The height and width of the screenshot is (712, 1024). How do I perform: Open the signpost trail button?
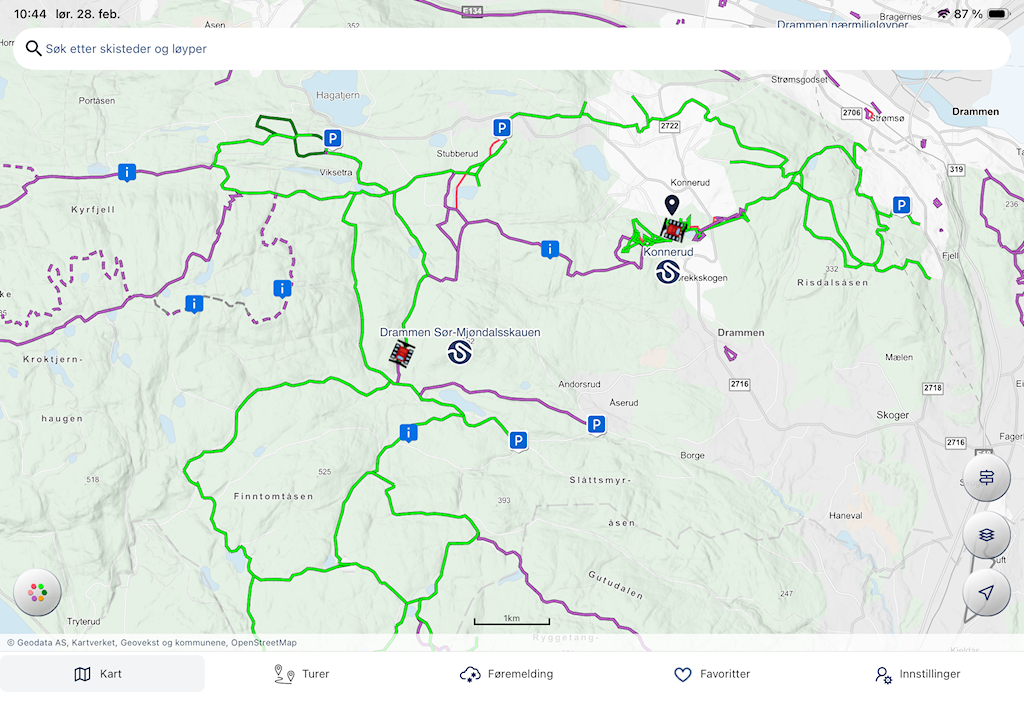(x=986, y=478)
